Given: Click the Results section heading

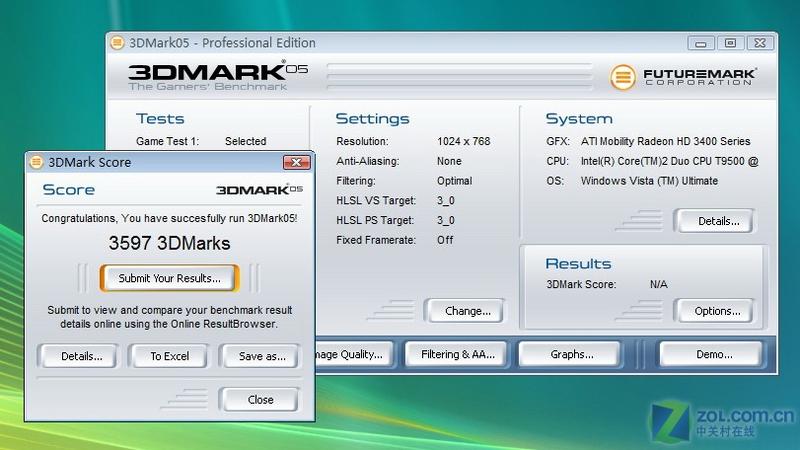Looking at the screenshot, I should pos(578,264).
